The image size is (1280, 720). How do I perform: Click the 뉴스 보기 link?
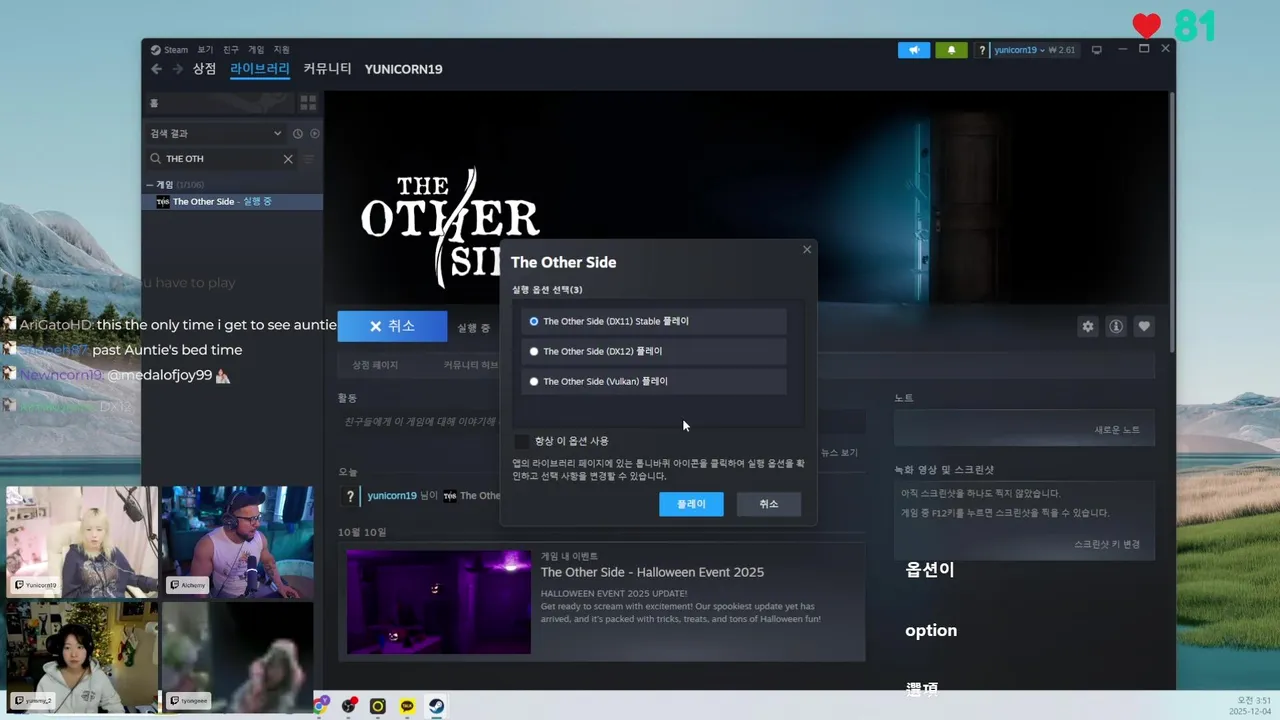coord(839,452)
